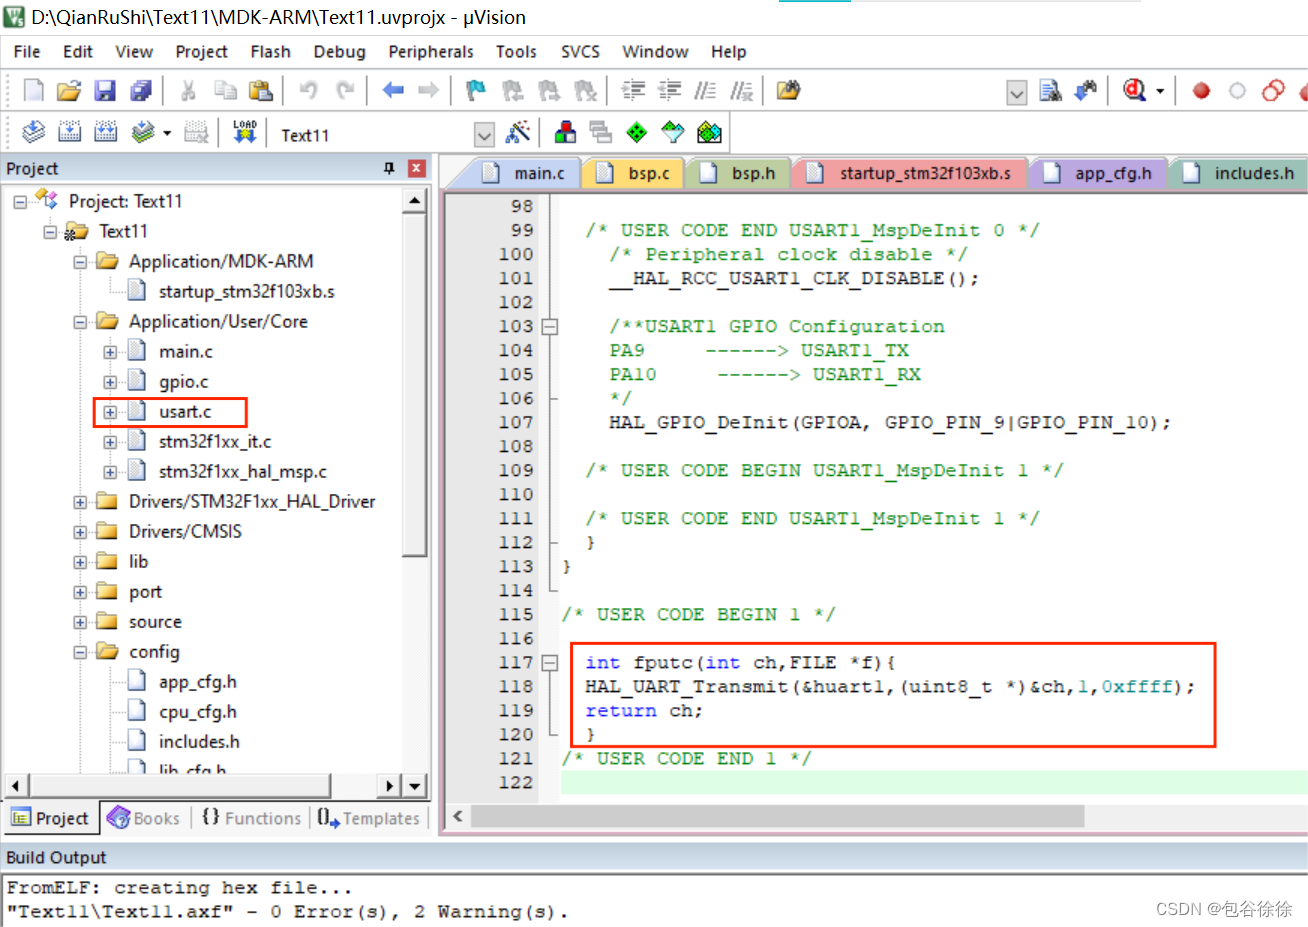Indent the selected text with the indent icon
The height and width of the screenshot is (927, 1308).
[x=633, y=91]
